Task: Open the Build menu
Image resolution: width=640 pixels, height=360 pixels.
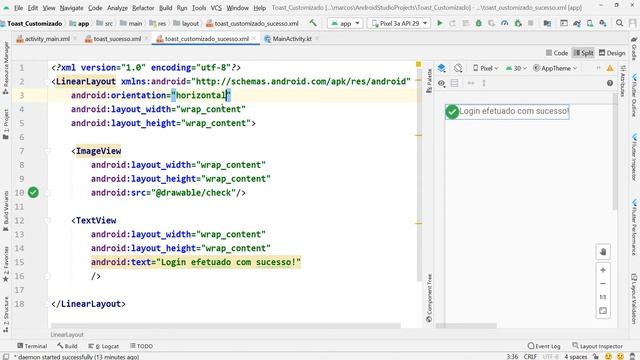Action: point(165,8)
